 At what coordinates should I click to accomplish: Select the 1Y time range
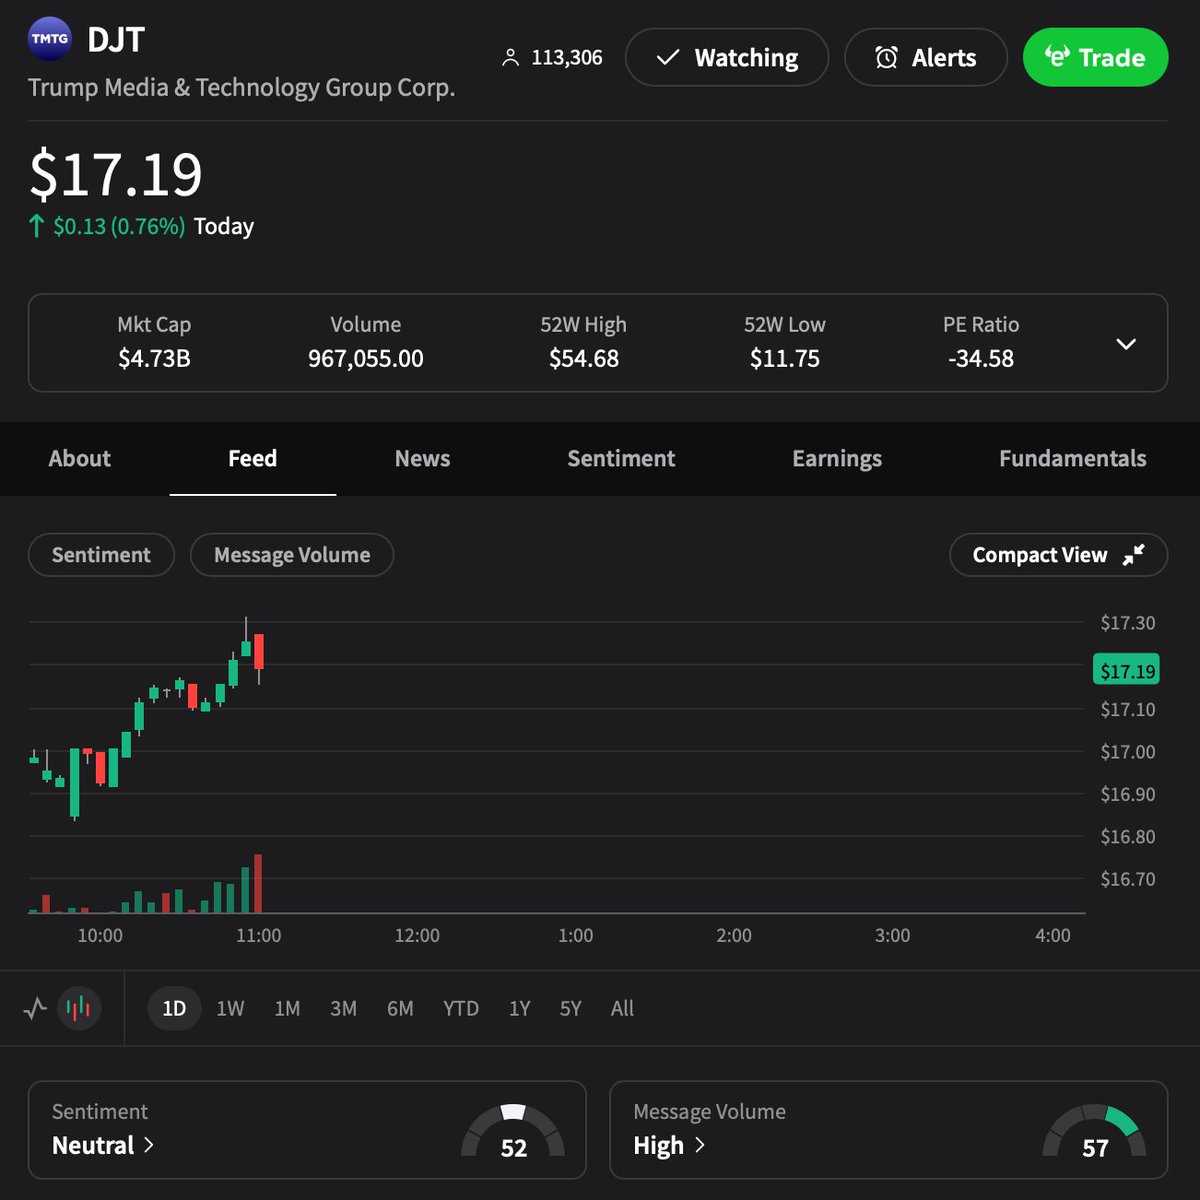pos(519,1008)
